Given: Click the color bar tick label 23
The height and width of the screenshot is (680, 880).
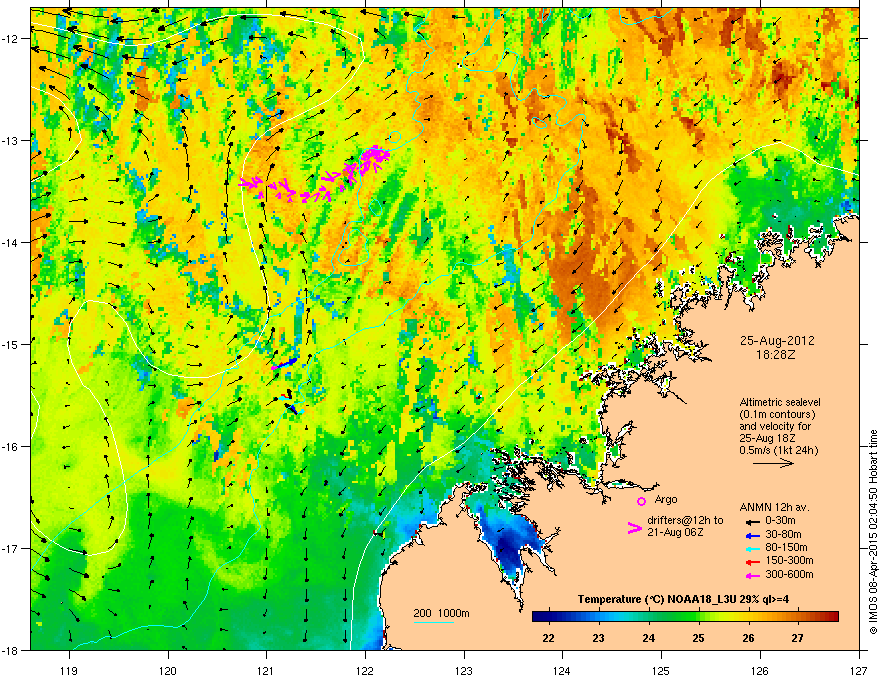Looking at the screenshot, I should pyautogui.click(x=598, y=638).
